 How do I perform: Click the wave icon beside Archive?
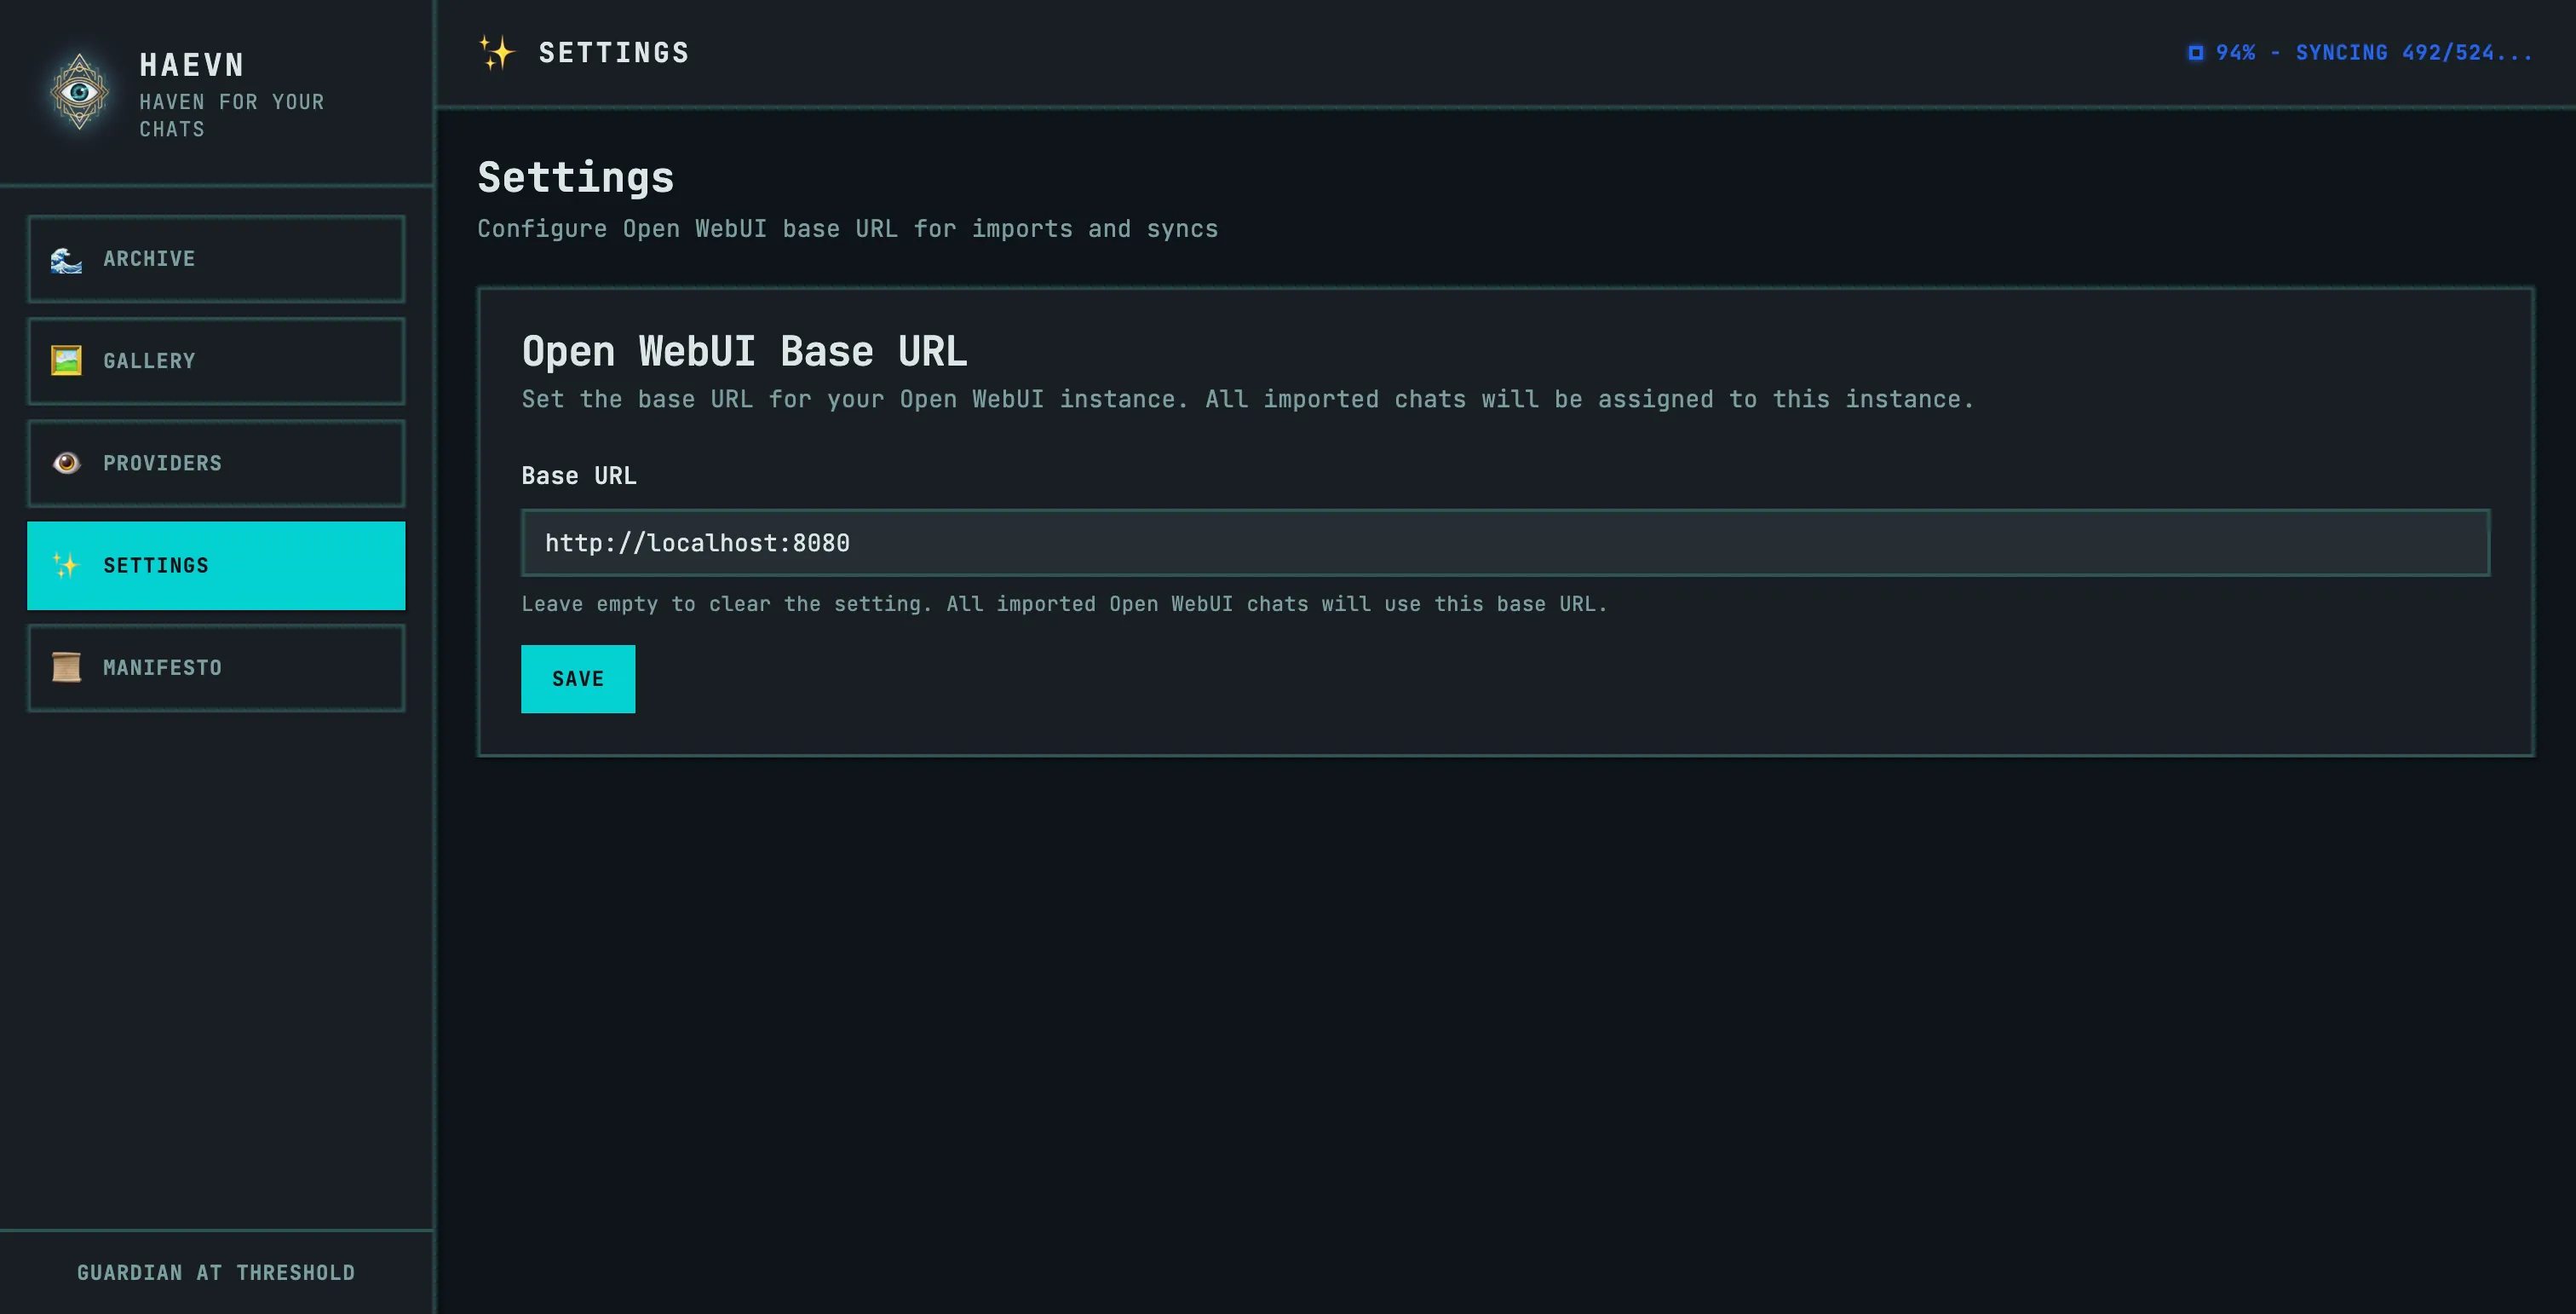pyautogui.click(x=65, y=259)
